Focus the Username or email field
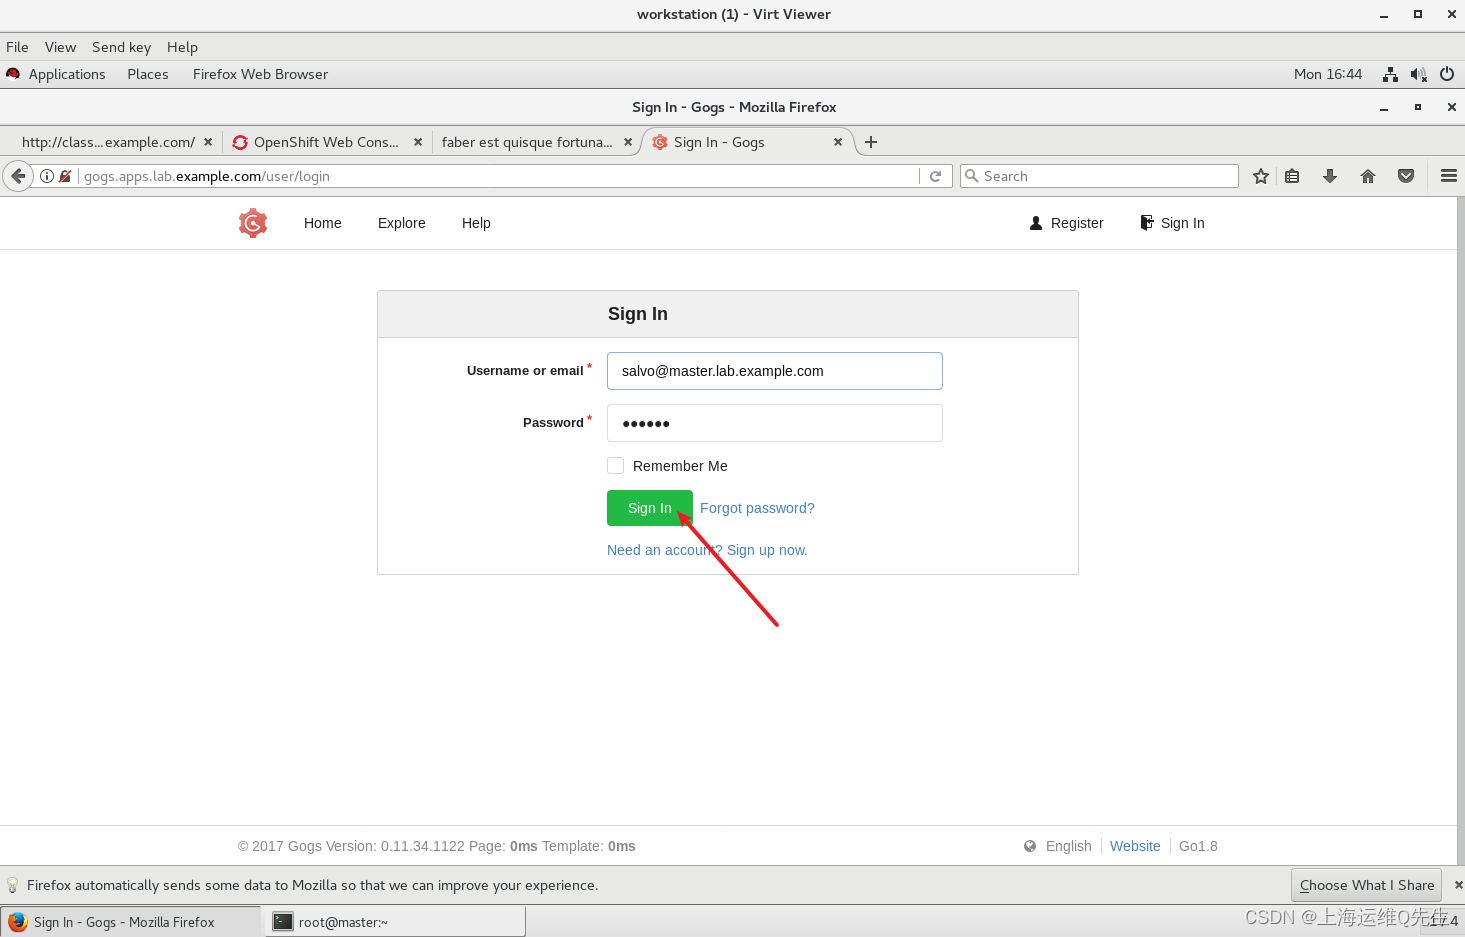The width and height of the screenshot is (1465, 937). tap(775, 371)
